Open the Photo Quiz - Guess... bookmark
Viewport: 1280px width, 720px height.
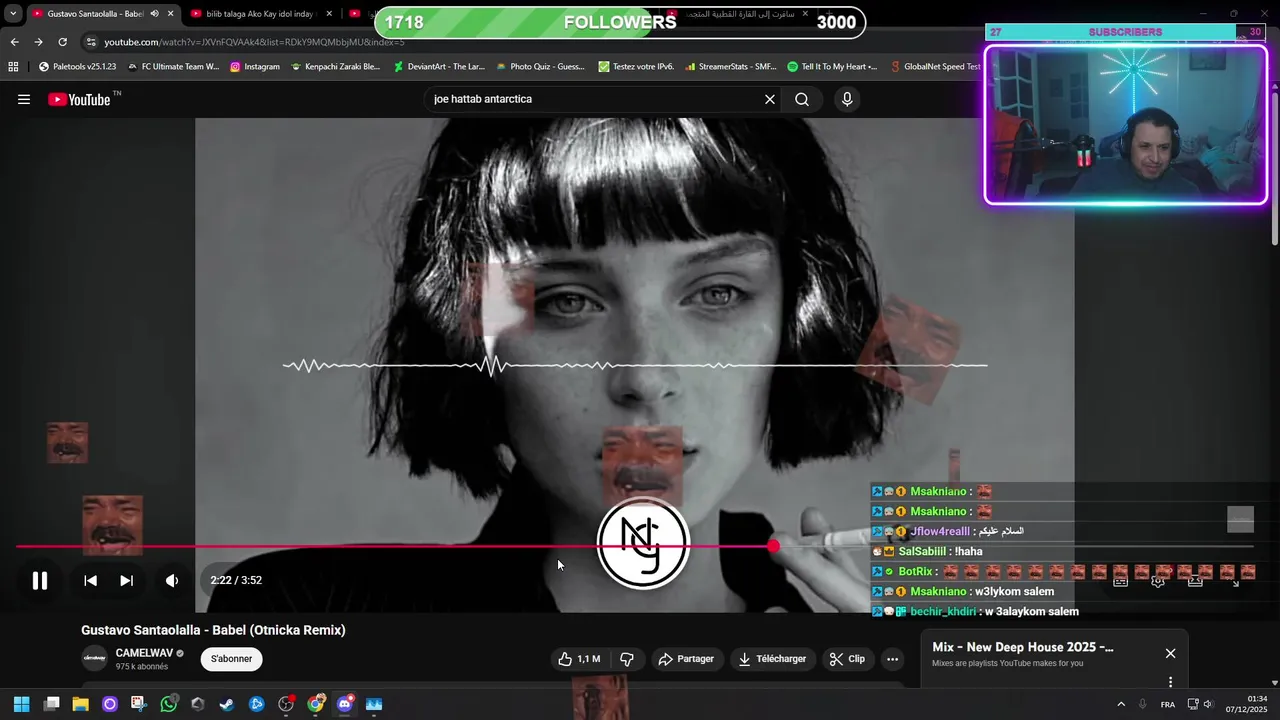540,67
